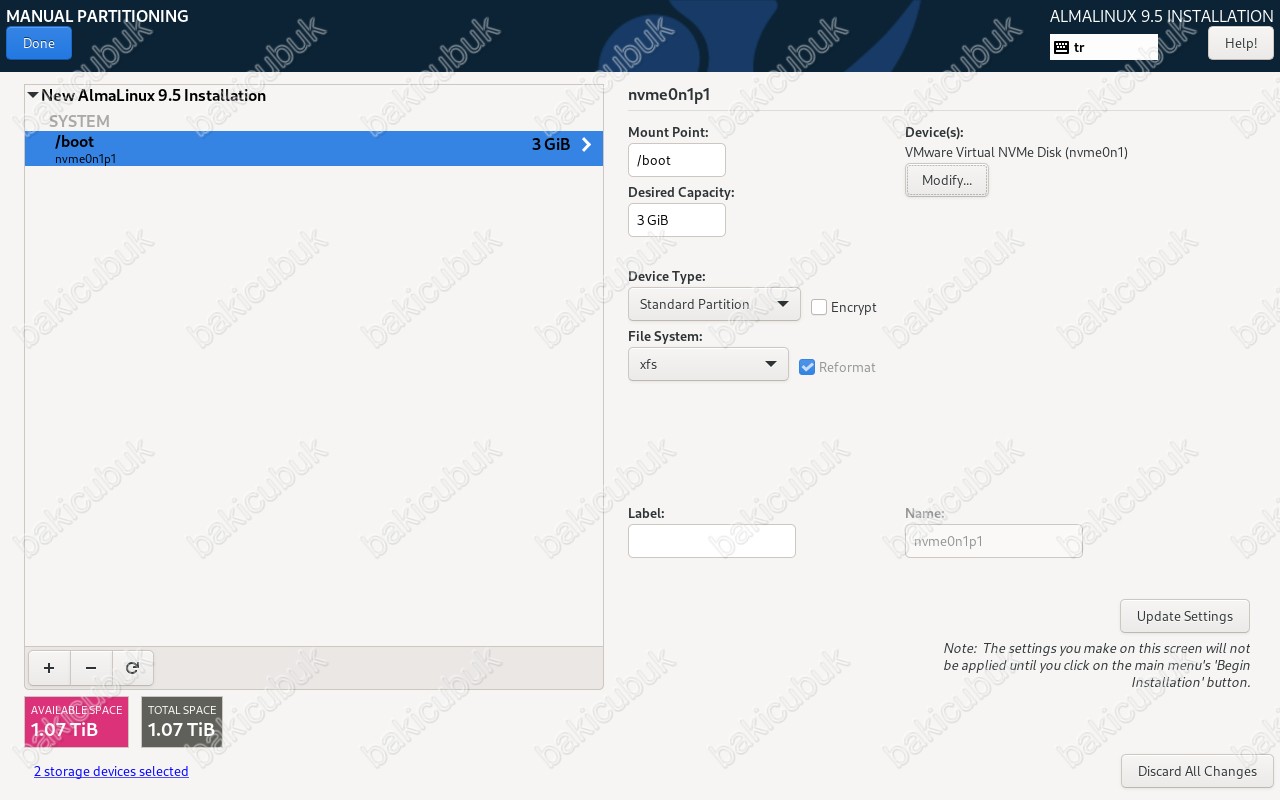The width and height of the screenshot is (1280, 800).
Task: Open the File System xfs dropdown
Action: 708,364
